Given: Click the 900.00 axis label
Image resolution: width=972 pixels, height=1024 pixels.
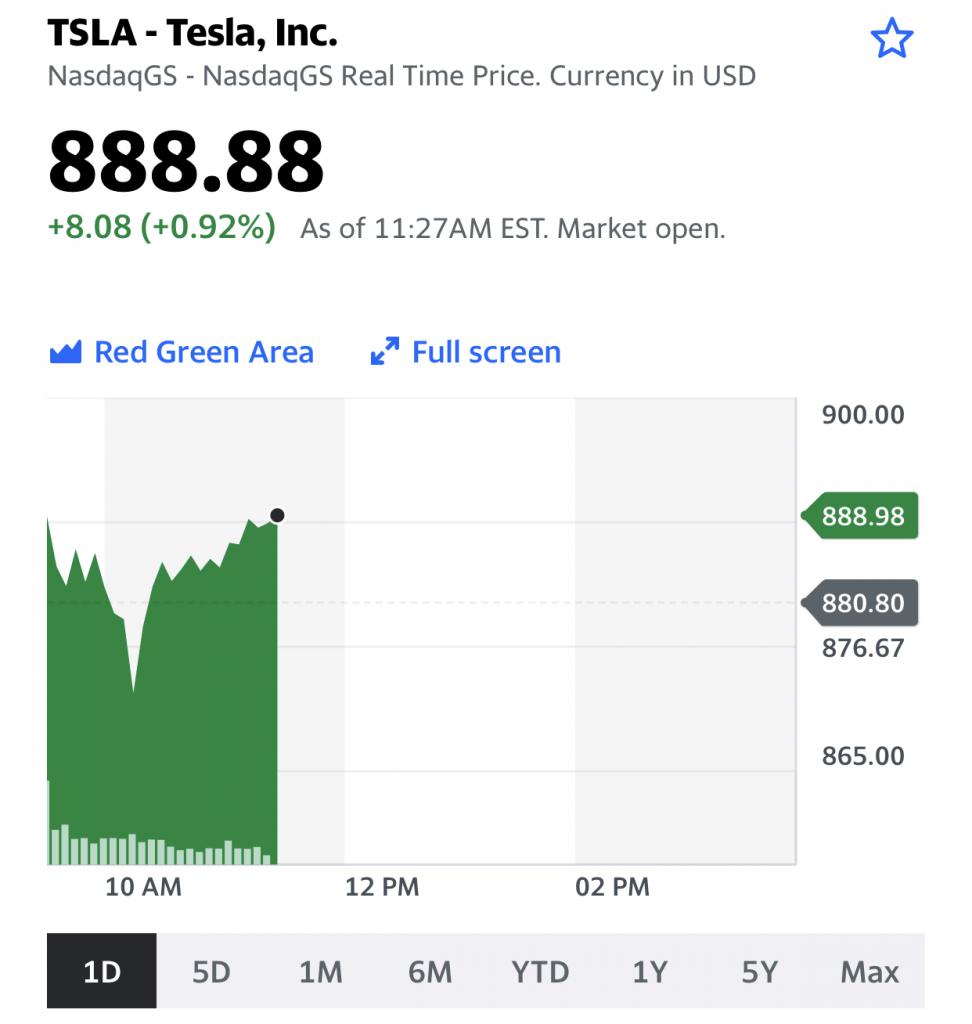Looking at the screenshot, I should (x=863, y=415).
